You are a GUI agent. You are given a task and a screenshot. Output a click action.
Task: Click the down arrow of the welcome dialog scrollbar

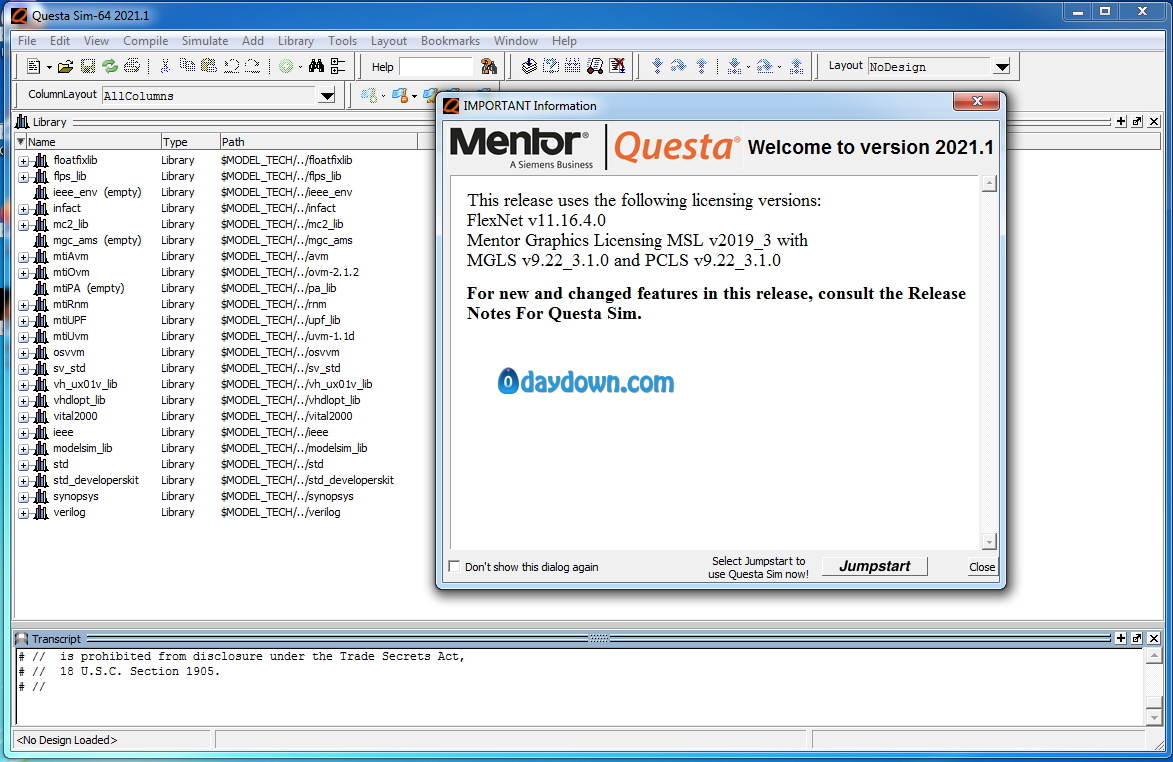(989, 541)
